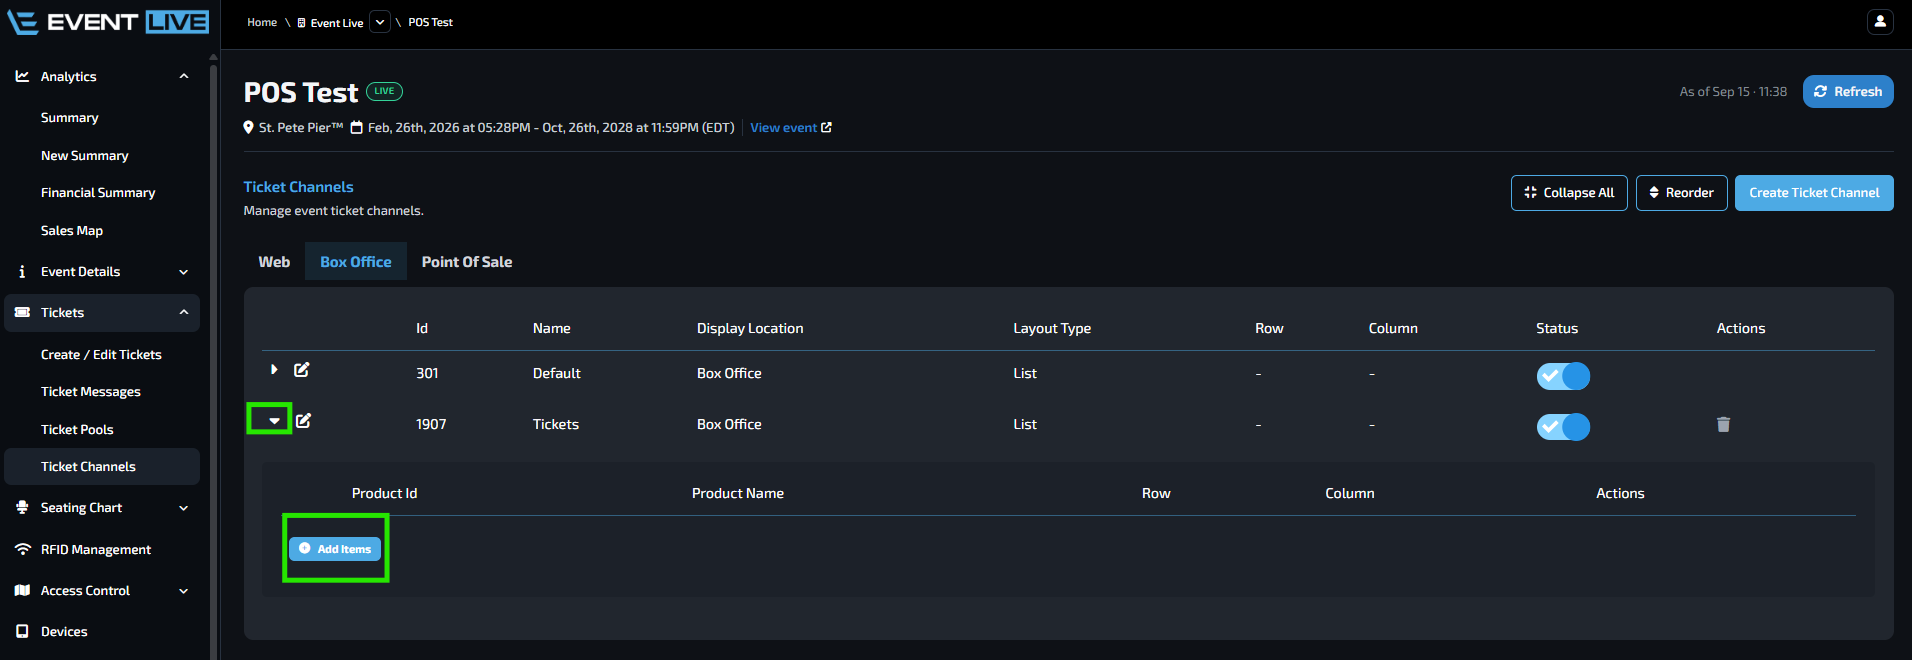1912x660 pixels.
Task: Expand the Seating Chart section chevron
Action: tap(184, 508)
